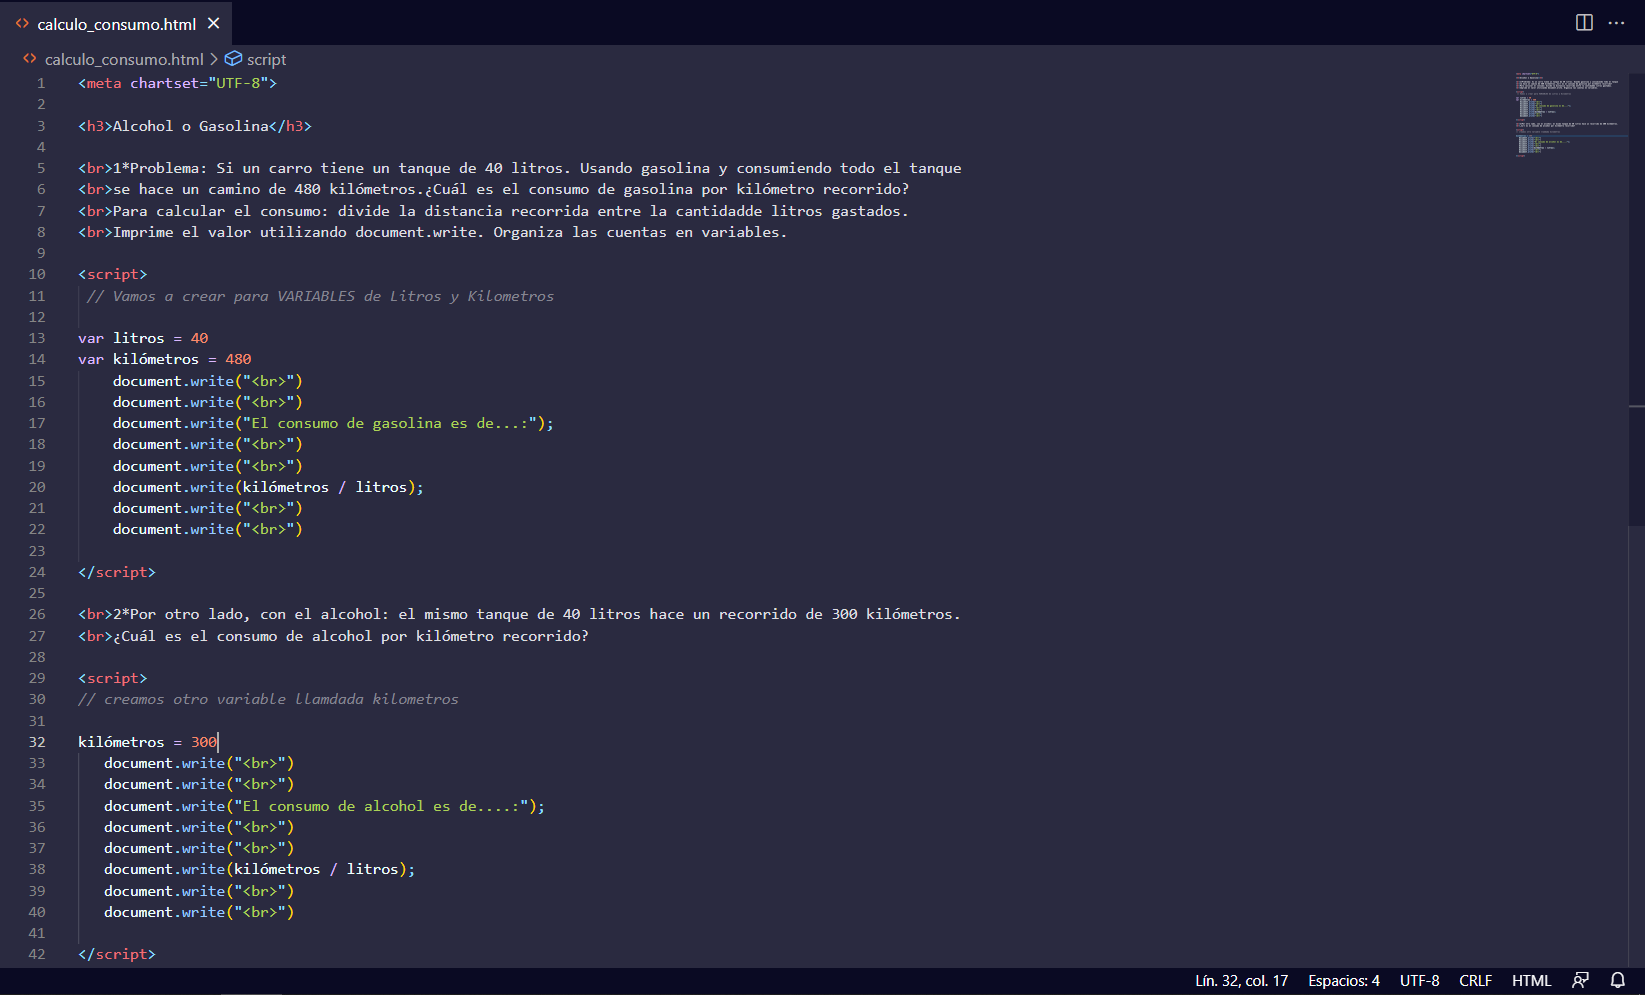The height and width of the screenshot is (995, 1645).
Task: Click document.write(kilómetros / litros) on line 38
Action: [x=260, y=869]
